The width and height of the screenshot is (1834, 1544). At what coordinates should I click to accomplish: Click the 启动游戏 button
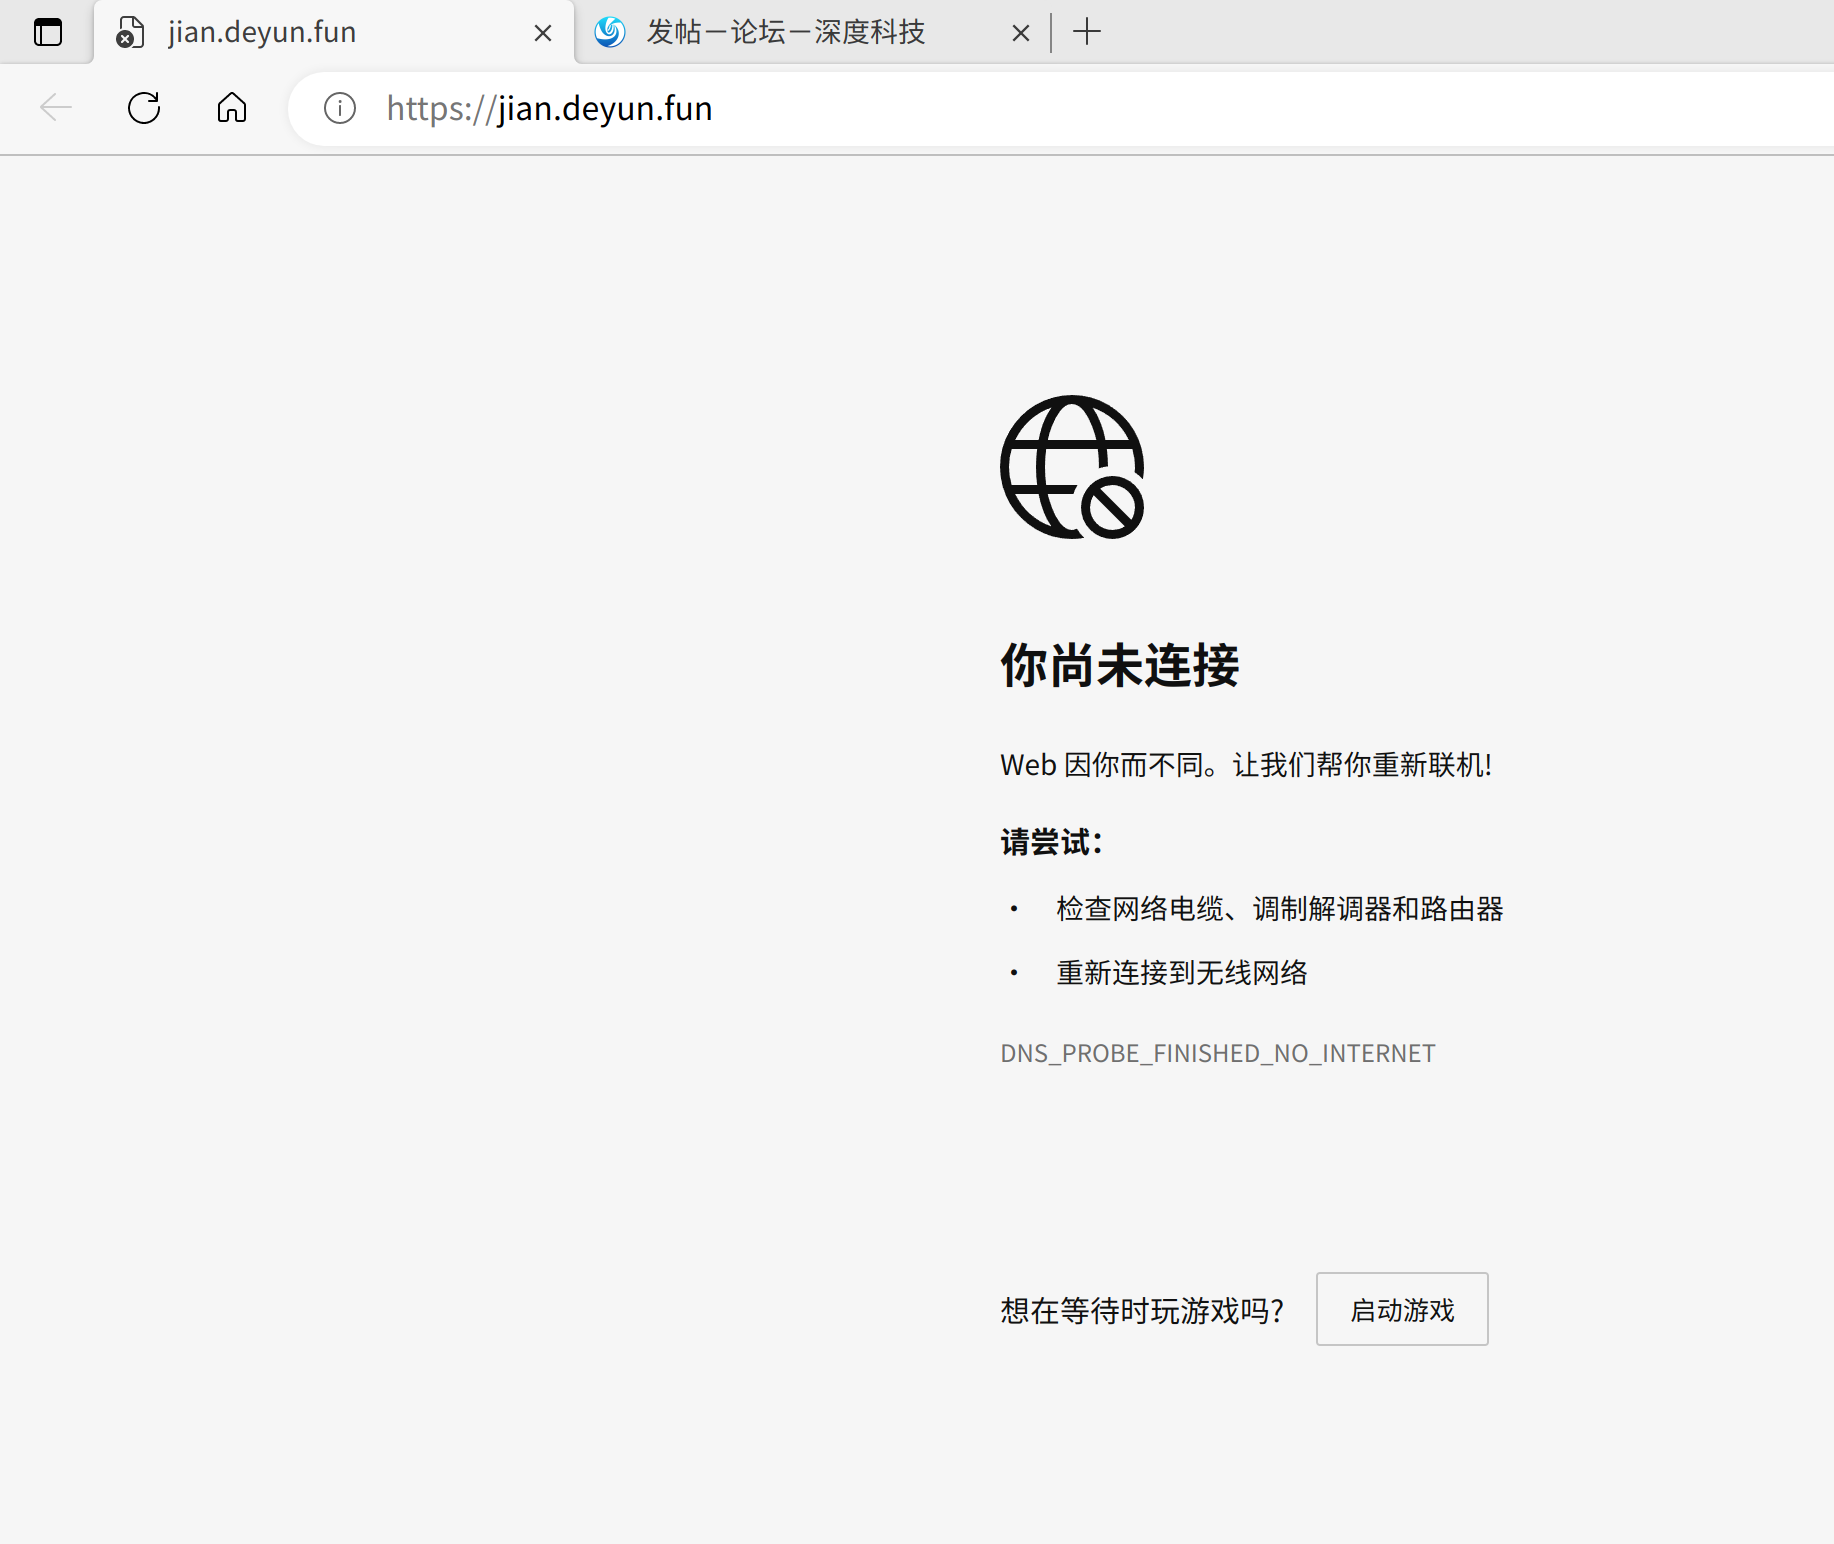coord(1402,1309)
